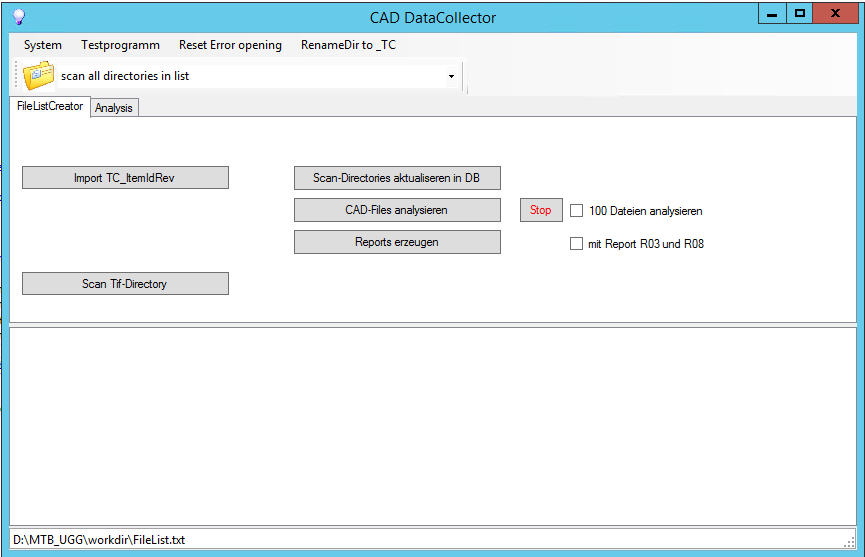
Task: Open the System menu
Action: [x=43, y=45]
